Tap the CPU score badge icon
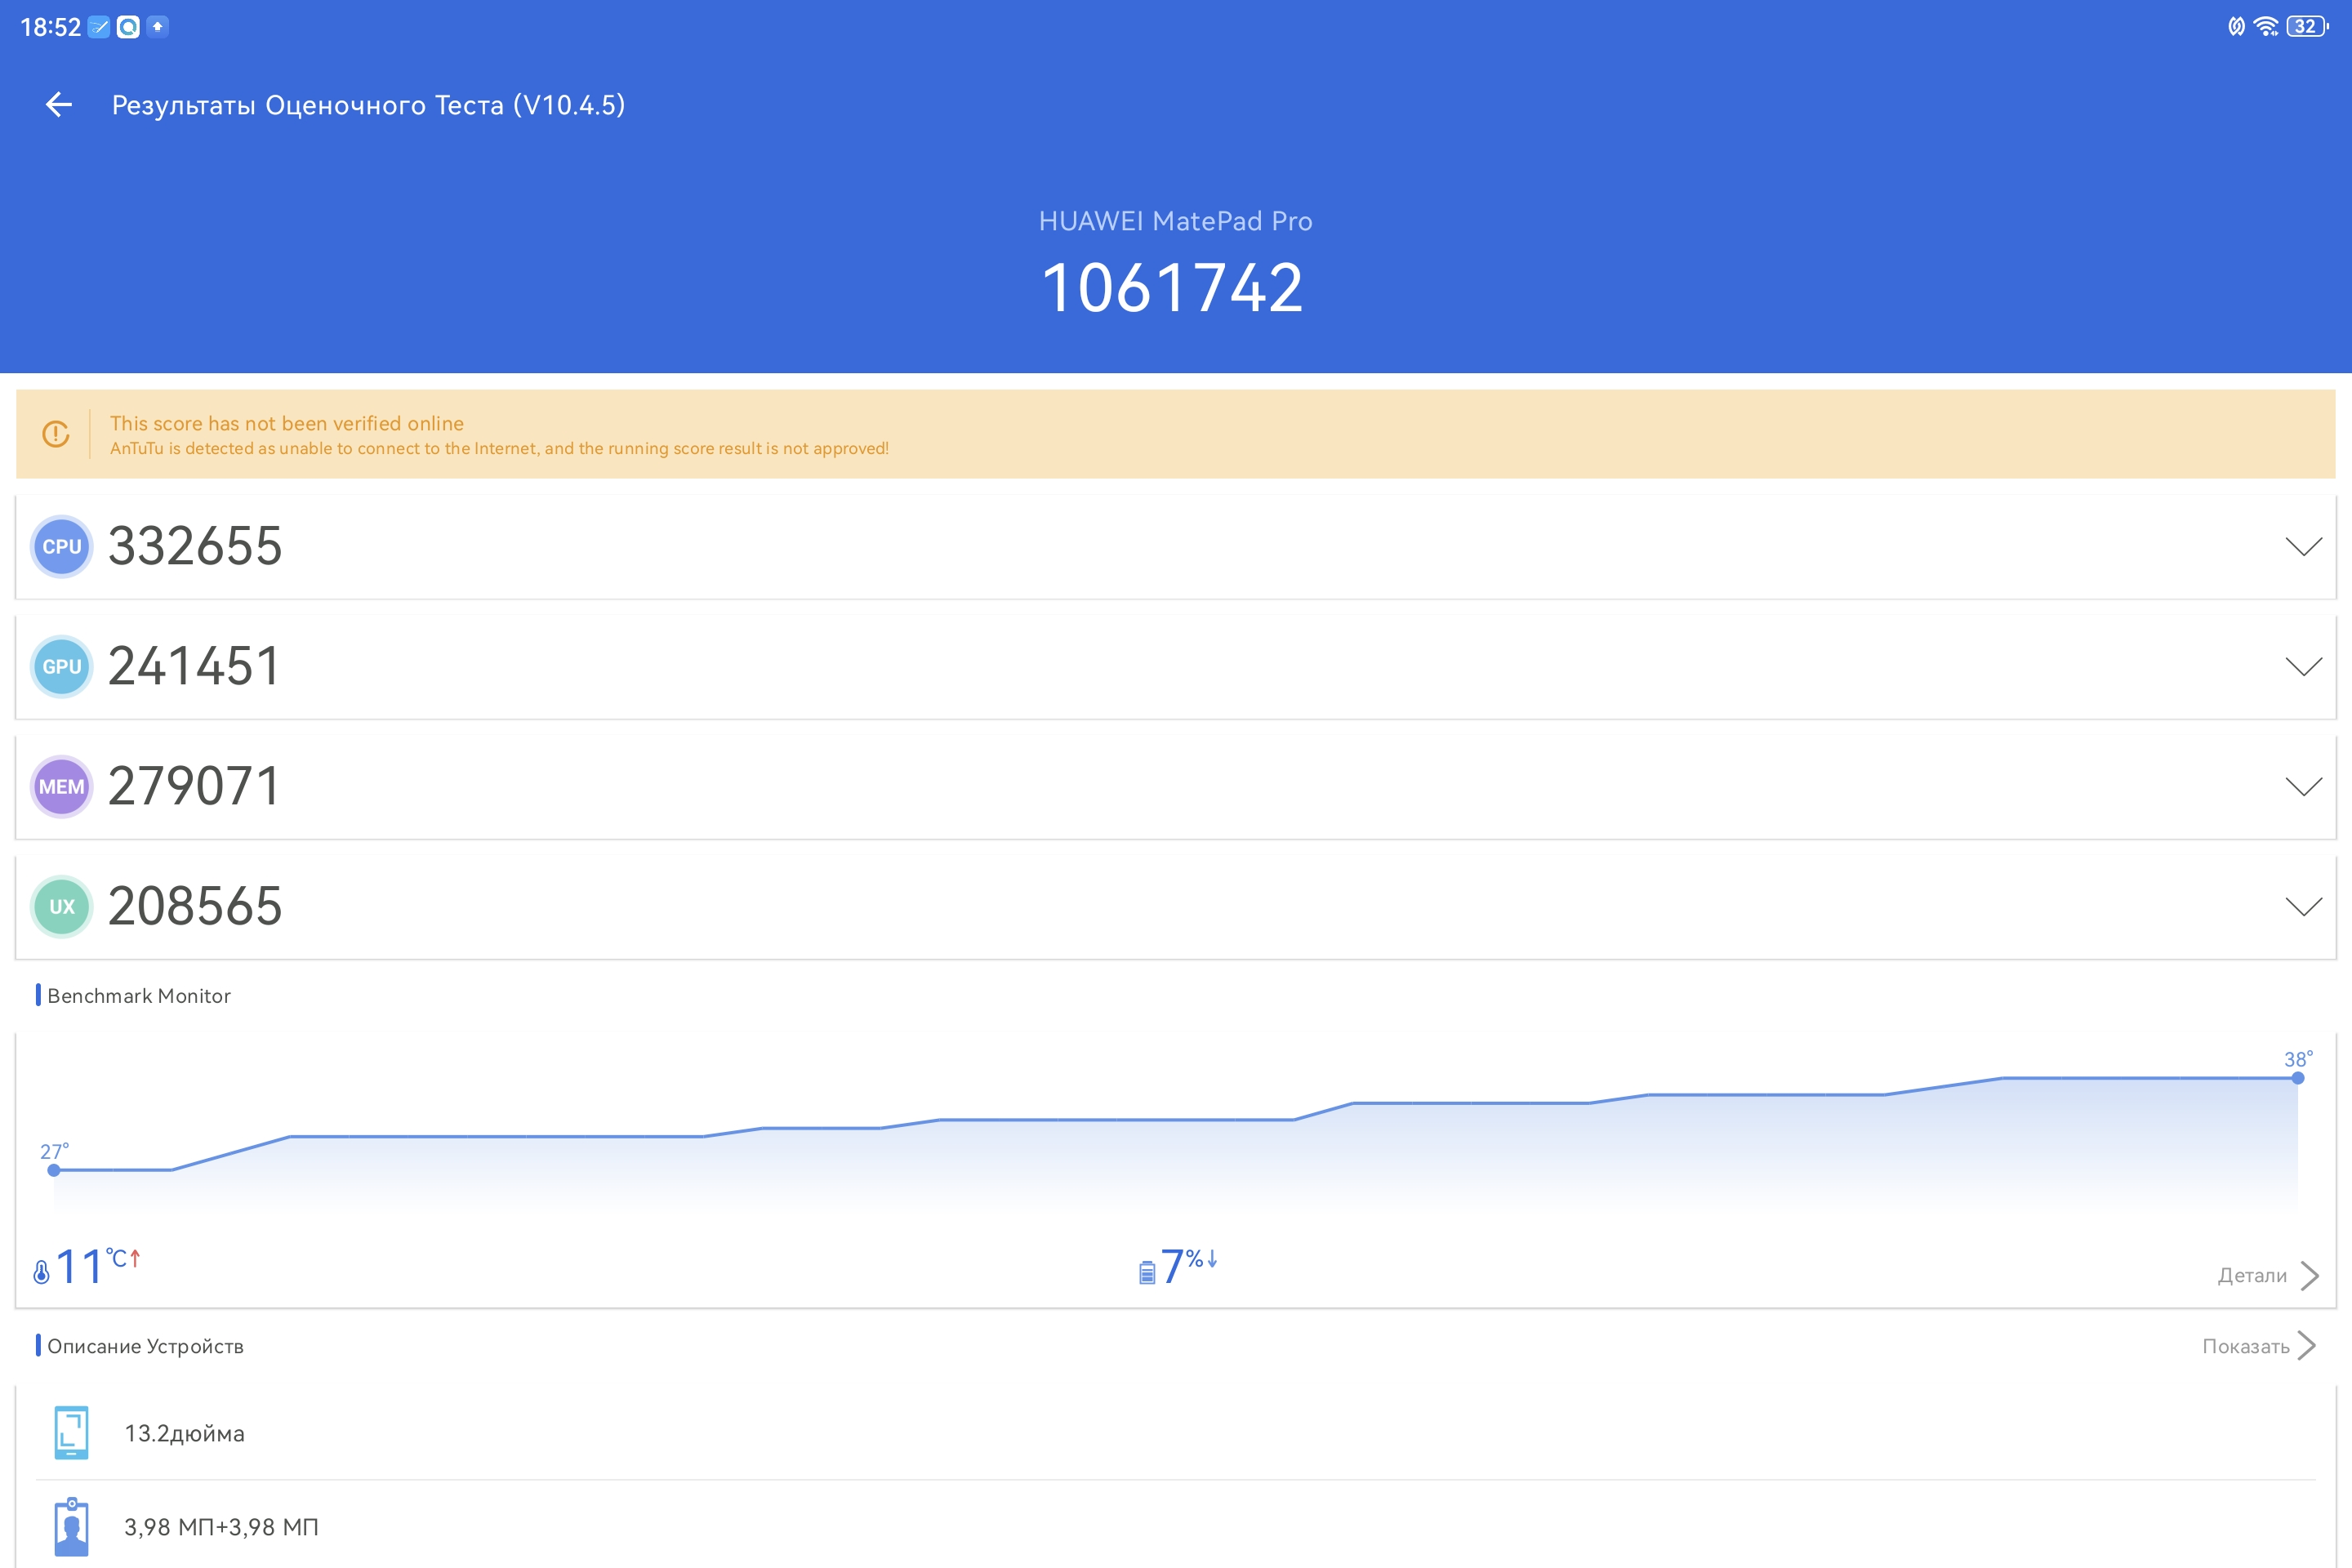 [62, 546]
